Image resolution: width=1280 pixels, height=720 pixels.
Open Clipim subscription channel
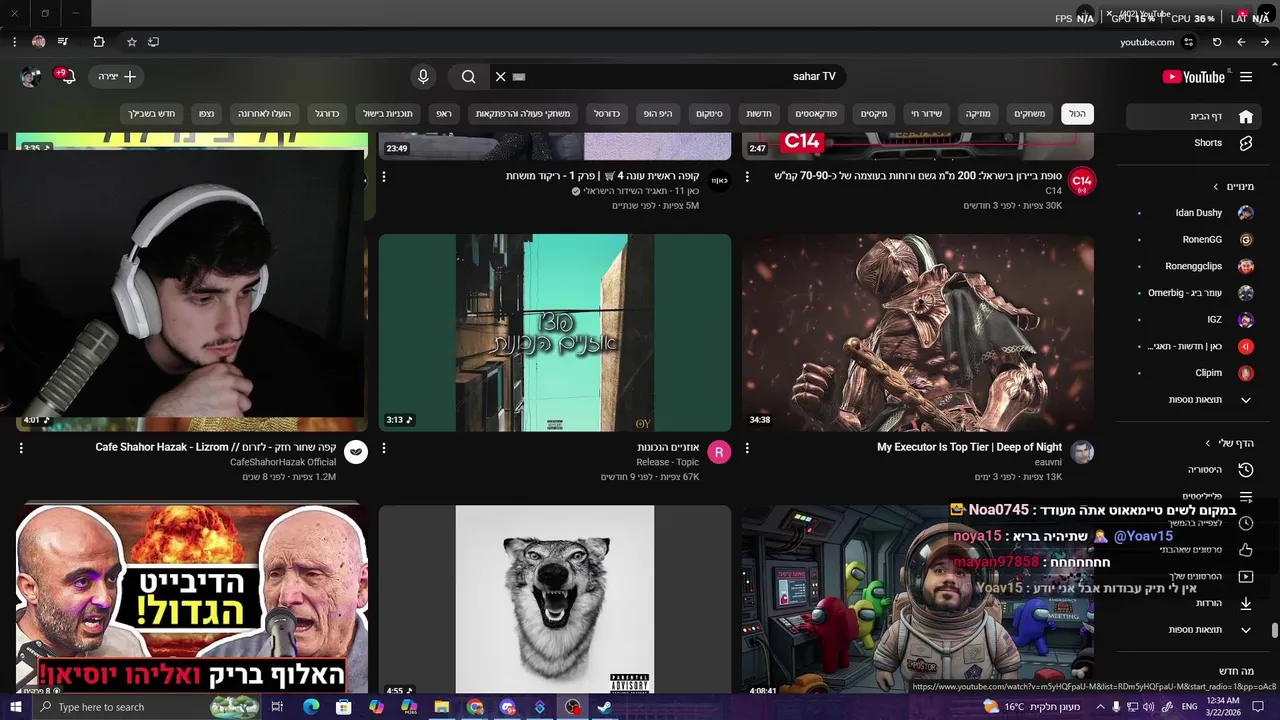pyautogui.click(x=1195, y=373)
